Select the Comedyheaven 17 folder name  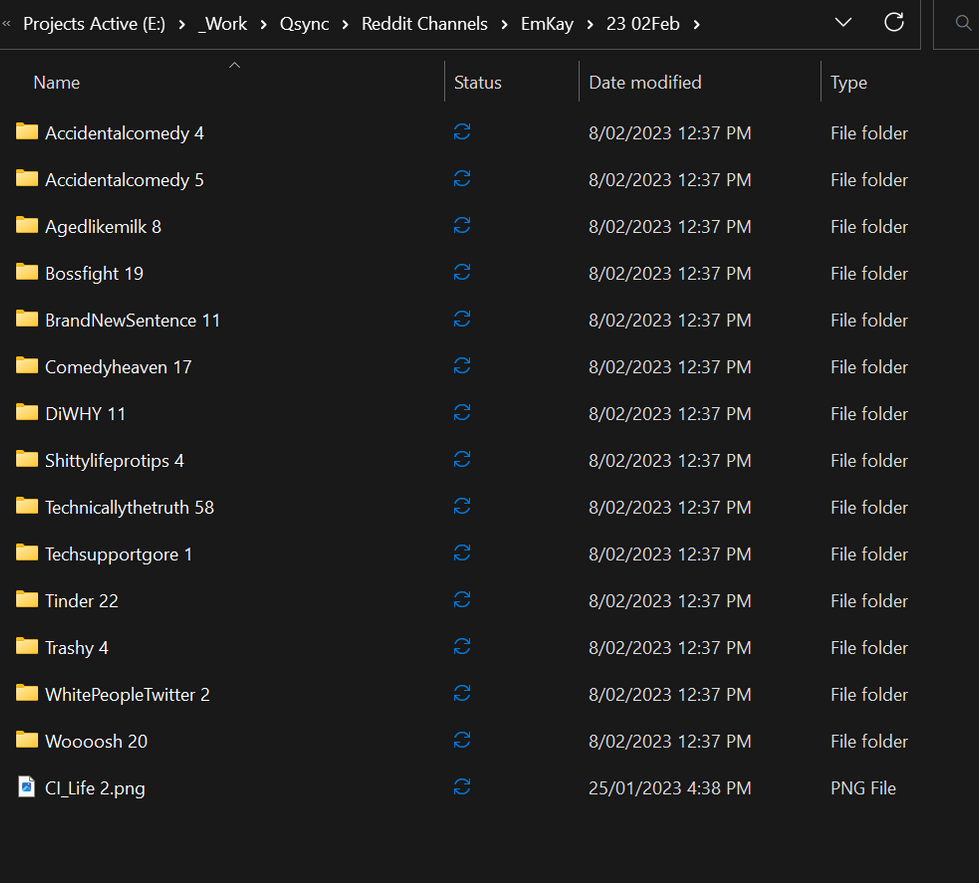click(118, 367)
